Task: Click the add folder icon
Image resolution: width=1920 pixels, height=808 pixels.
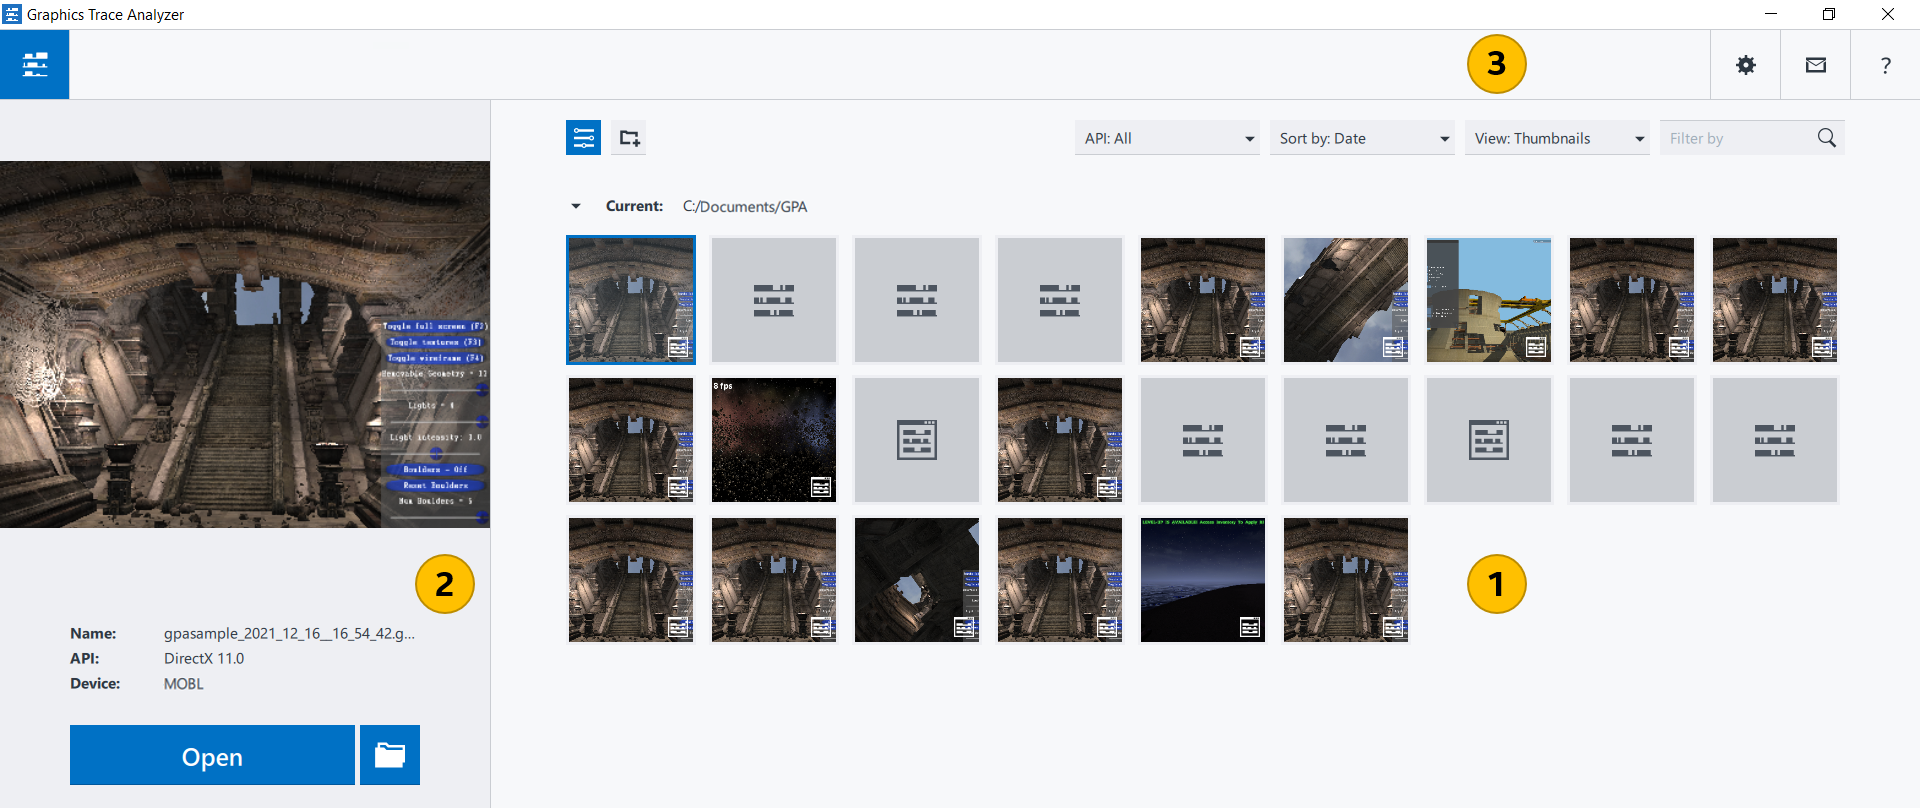Action: click(x=629, y=138)
